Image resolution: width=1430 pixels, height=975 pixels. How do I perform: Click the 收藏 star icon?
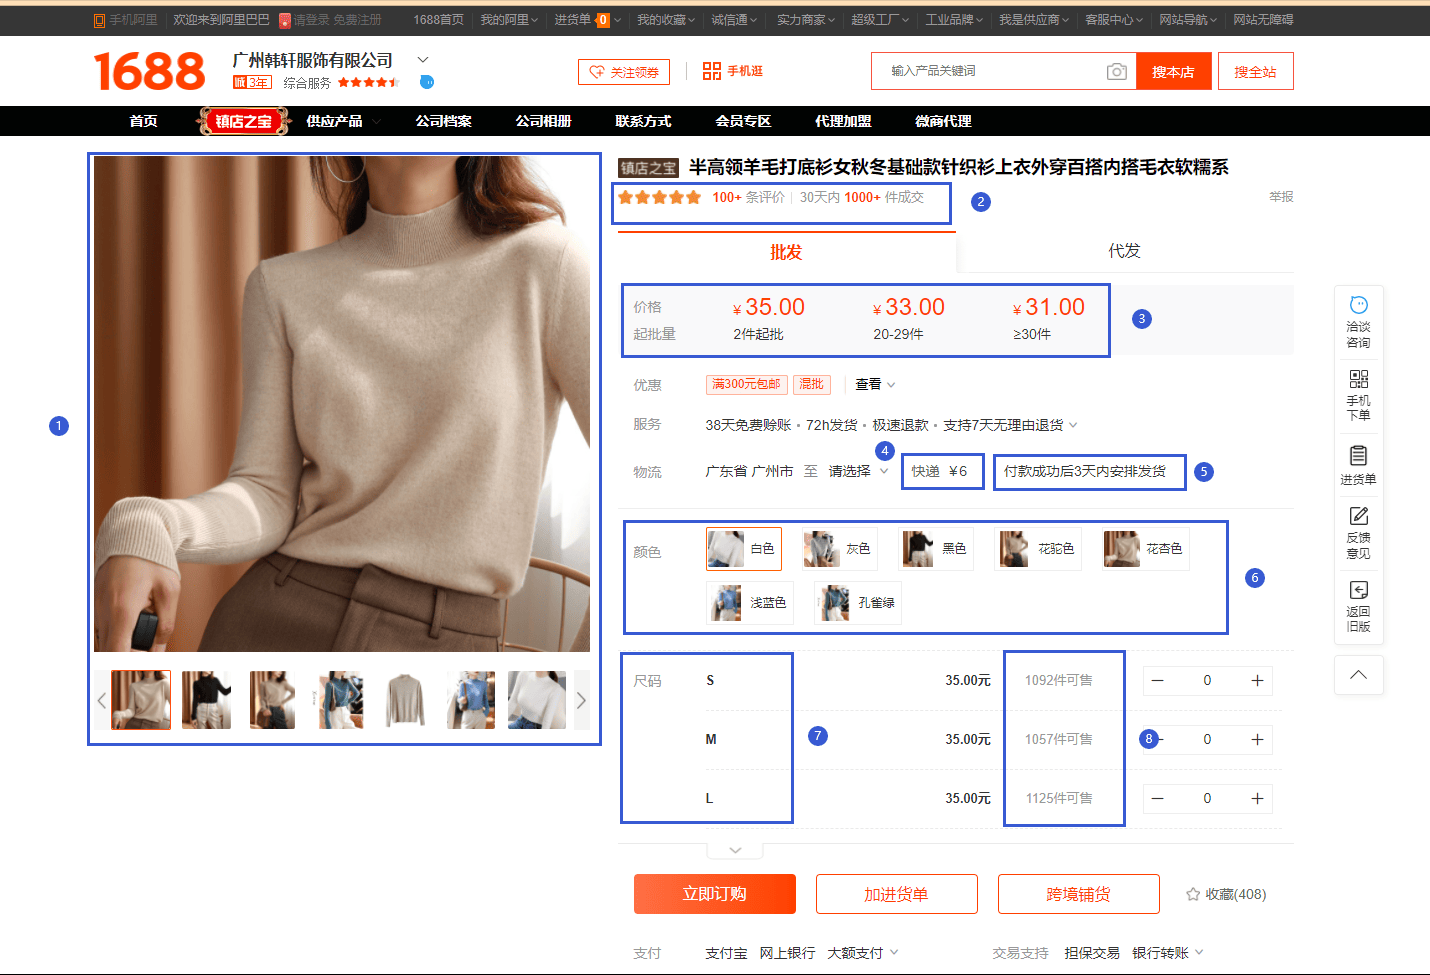1192,894
